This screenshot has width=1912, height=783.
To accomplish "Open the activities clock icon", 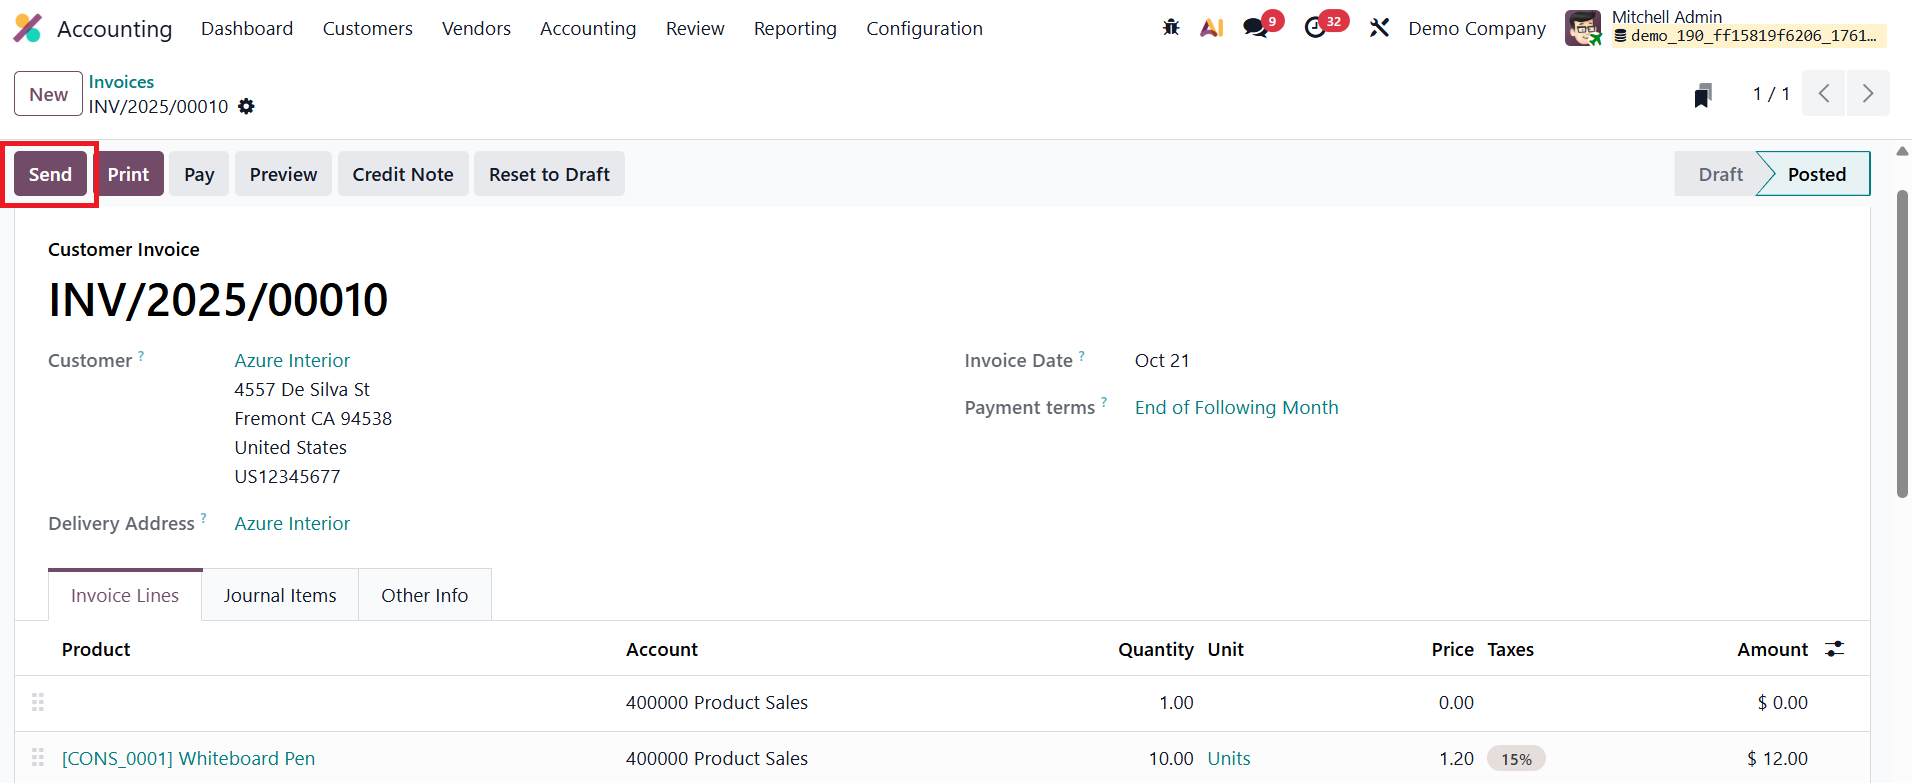I will click(1316, 28).
